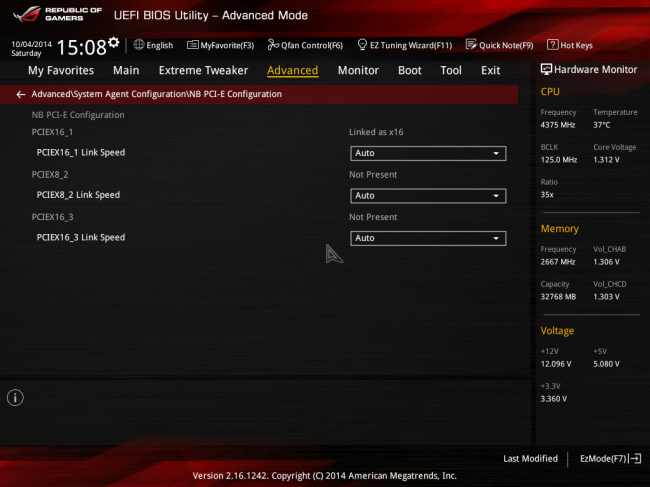Click the BCLK value 125.0 MHz
This screenshot has width=650, height=487.
(559, 160)
